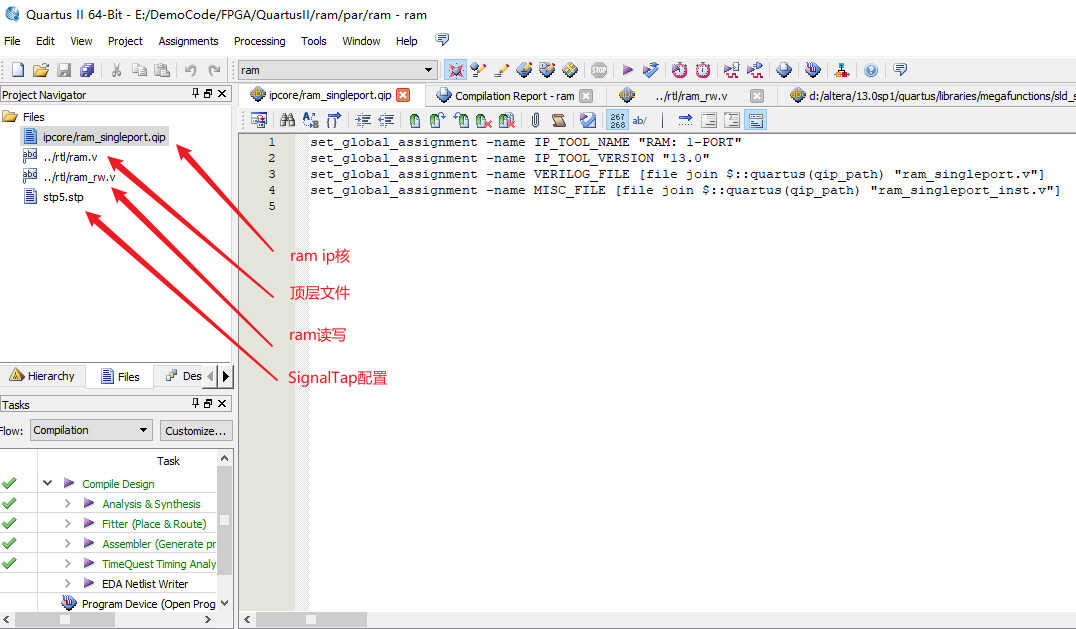The image size is (1076, 629).
Task: Close the Tasks panel
Action: pyautogui.click(x=222, y=403)
